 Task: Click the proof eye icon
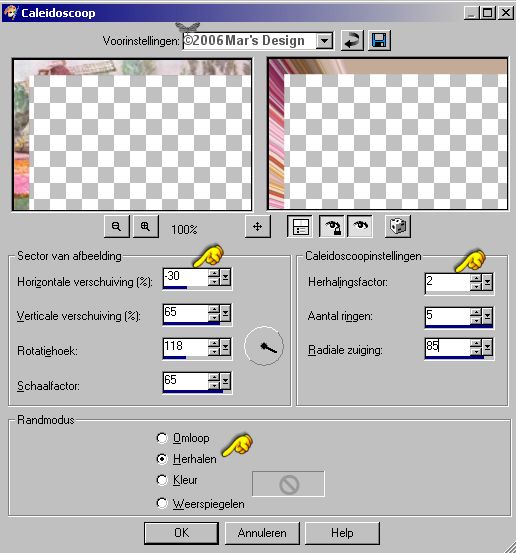360,226
